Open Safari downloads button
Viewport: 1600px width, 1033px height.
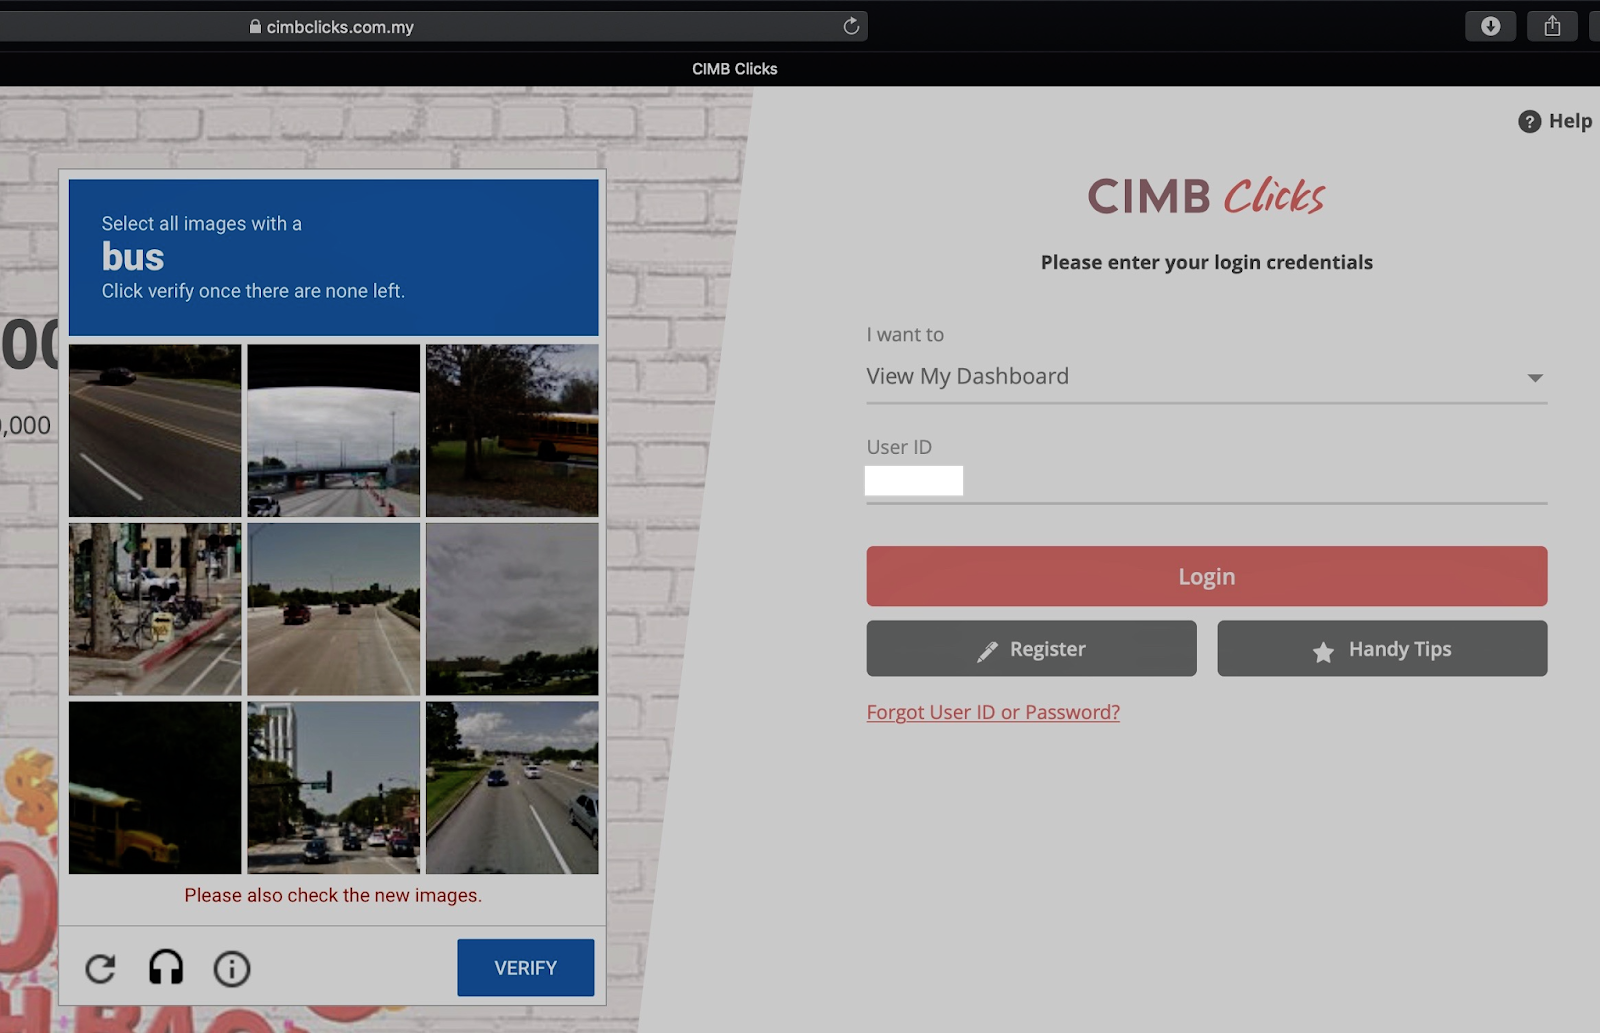point(1490,26)
